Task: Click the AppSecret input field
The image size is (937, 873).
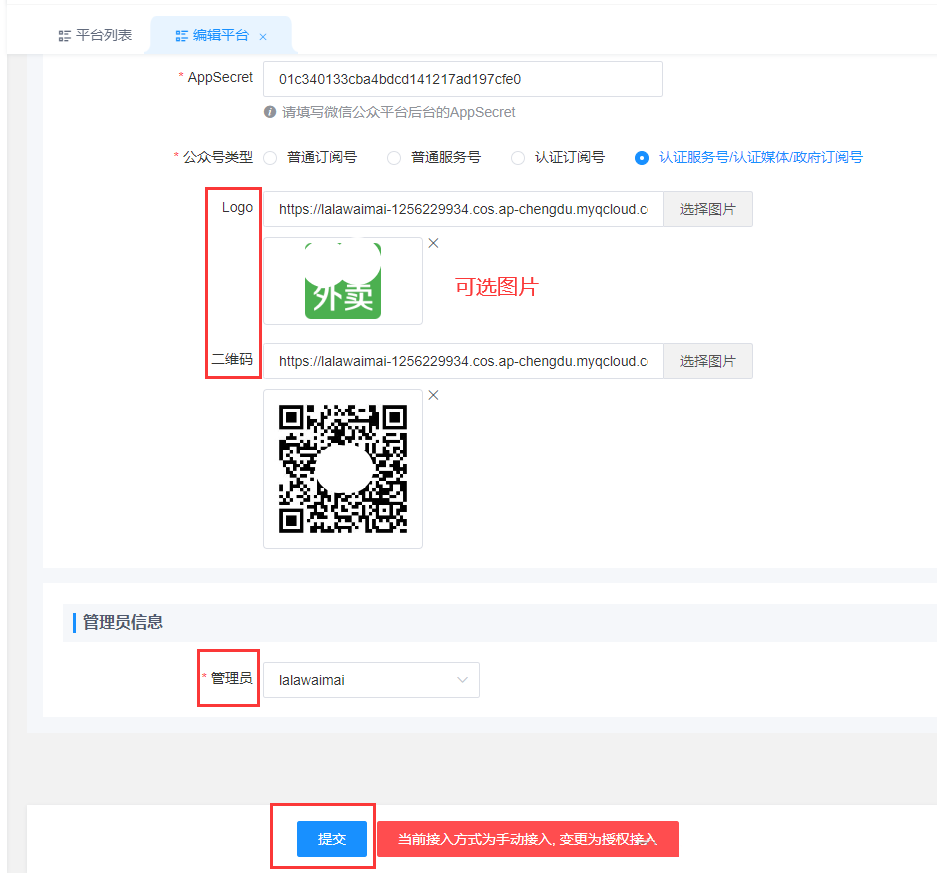Action: [463, 79]
